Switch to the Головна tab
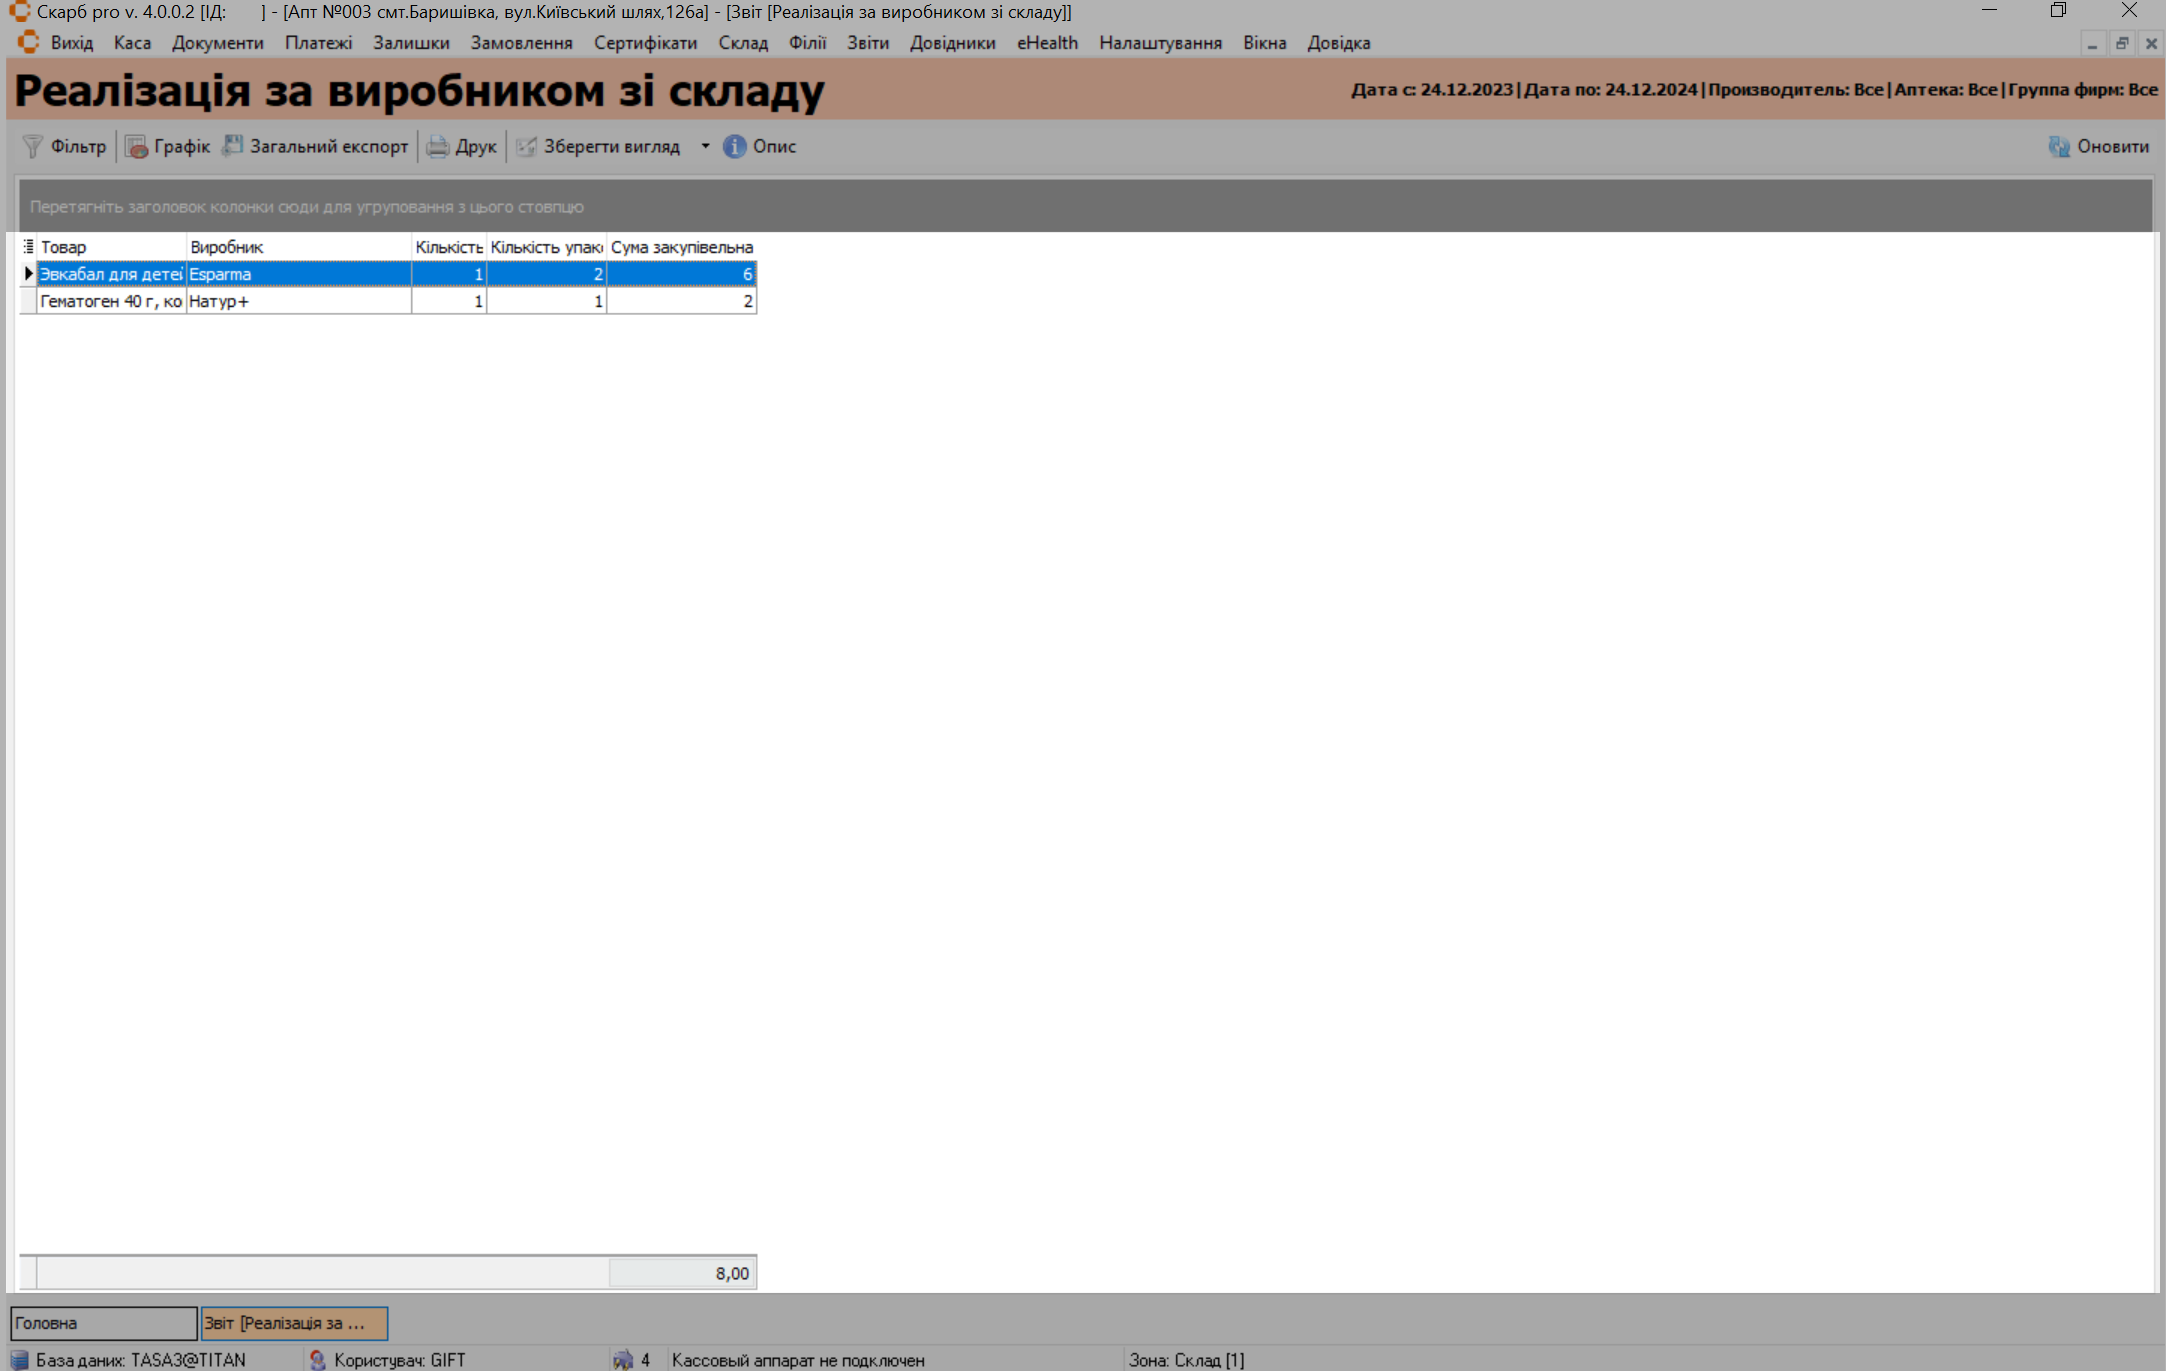 pyautogui.click(x=103, y=1323)
